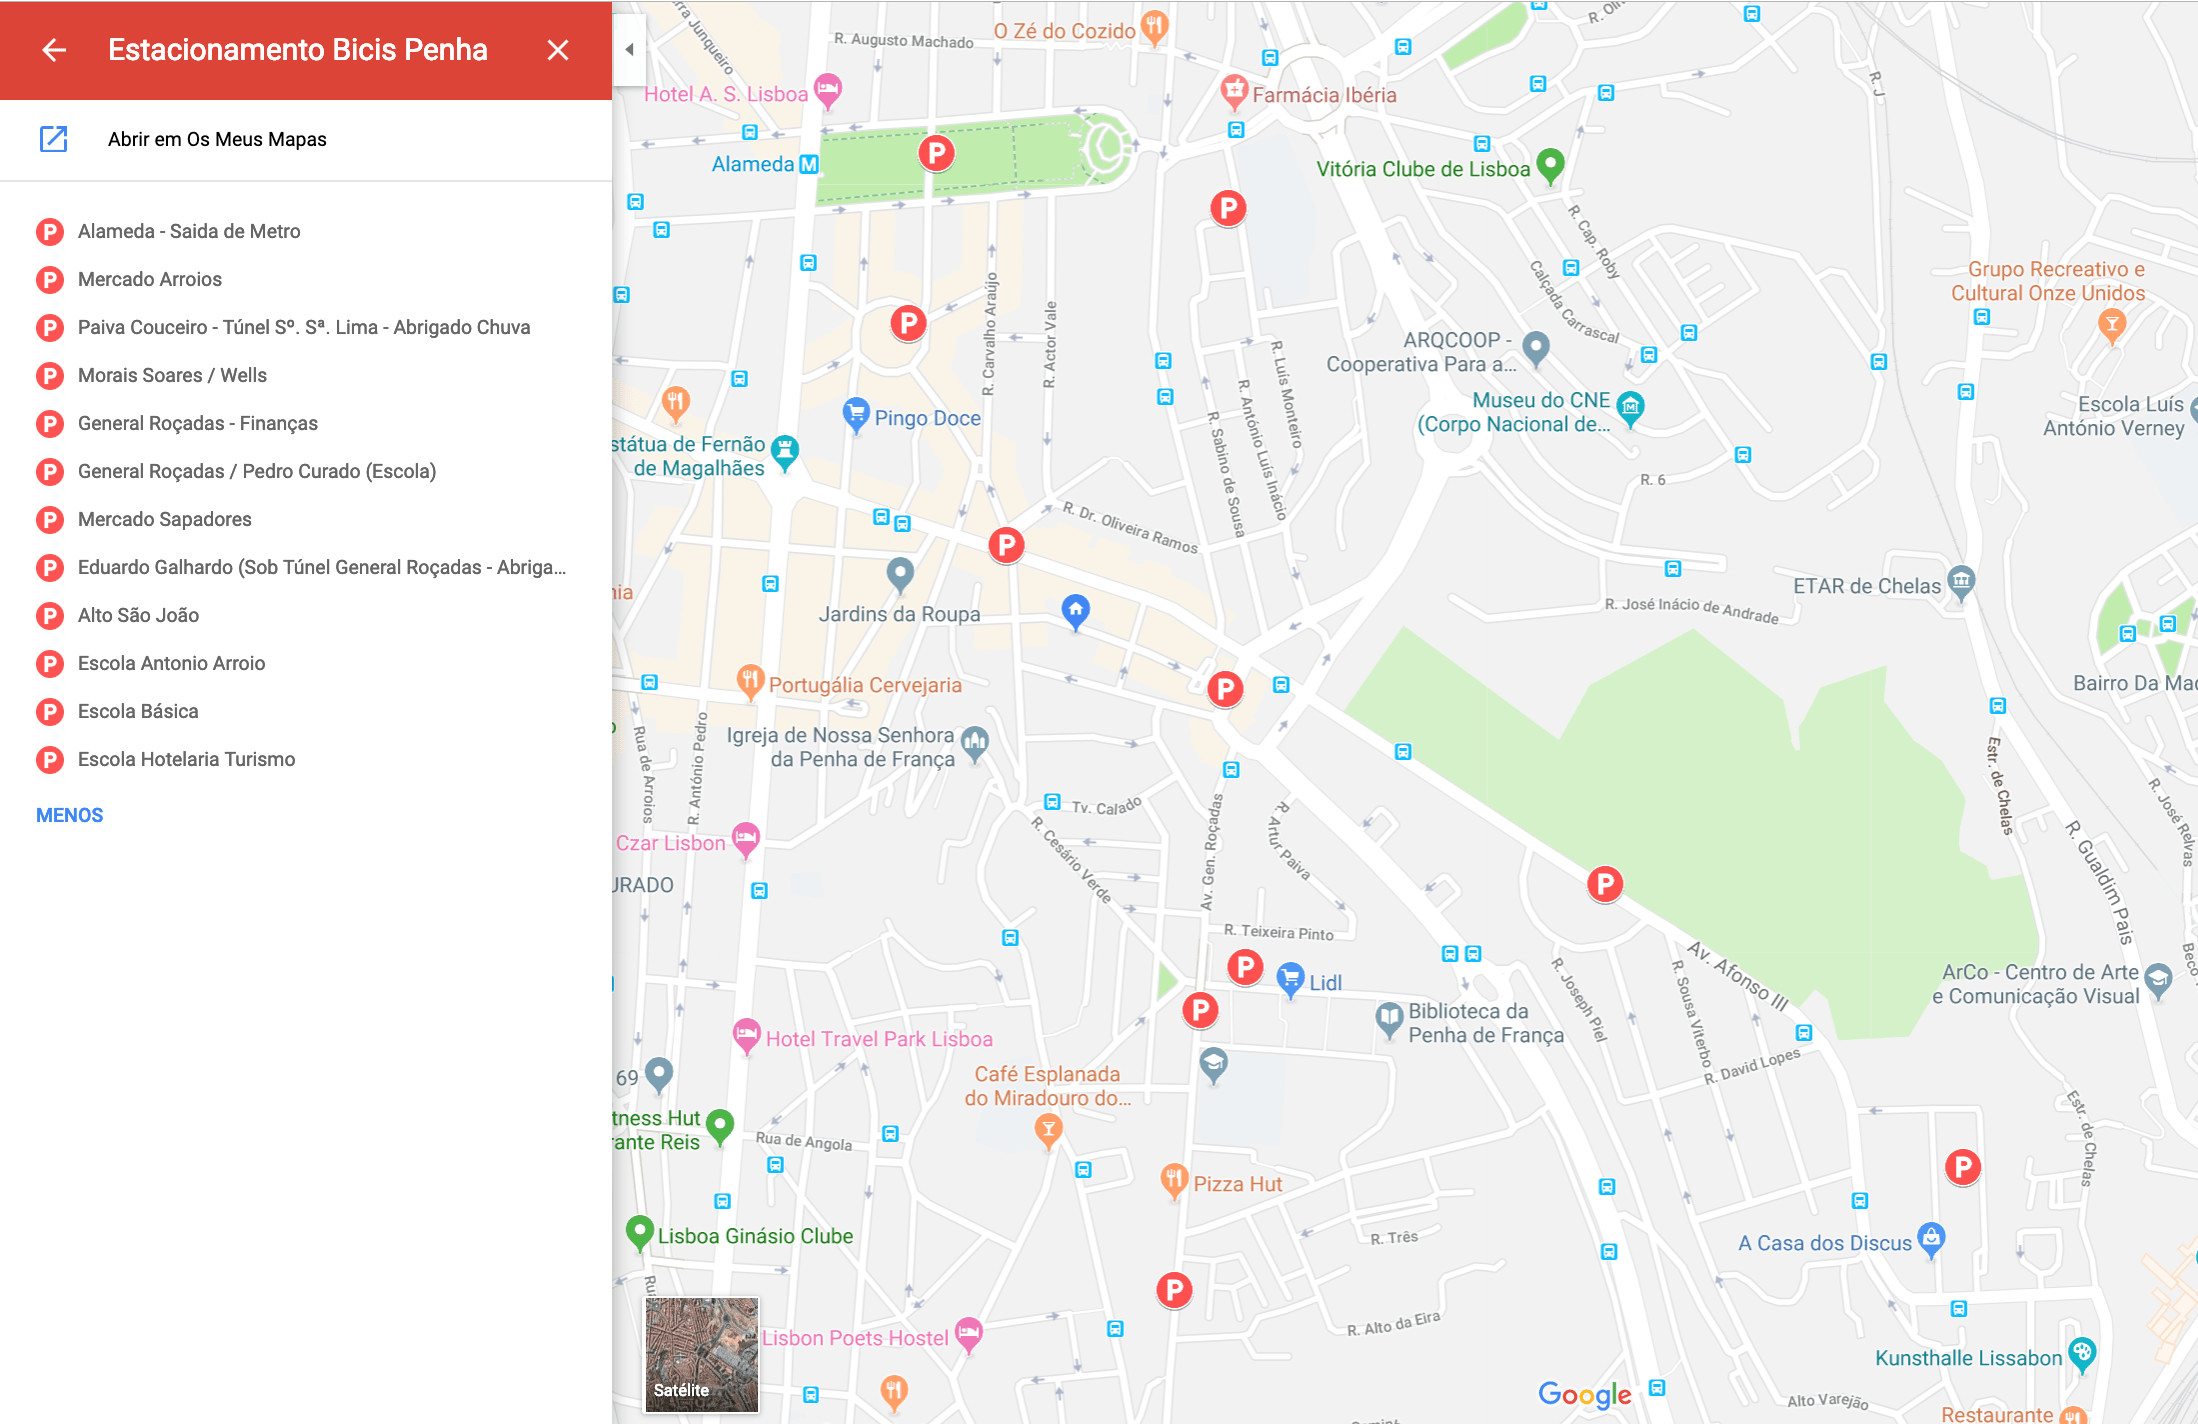Click Lidl shopping cart pin
This screenshot has width=2198, height=1424.
pos(1291,979)
